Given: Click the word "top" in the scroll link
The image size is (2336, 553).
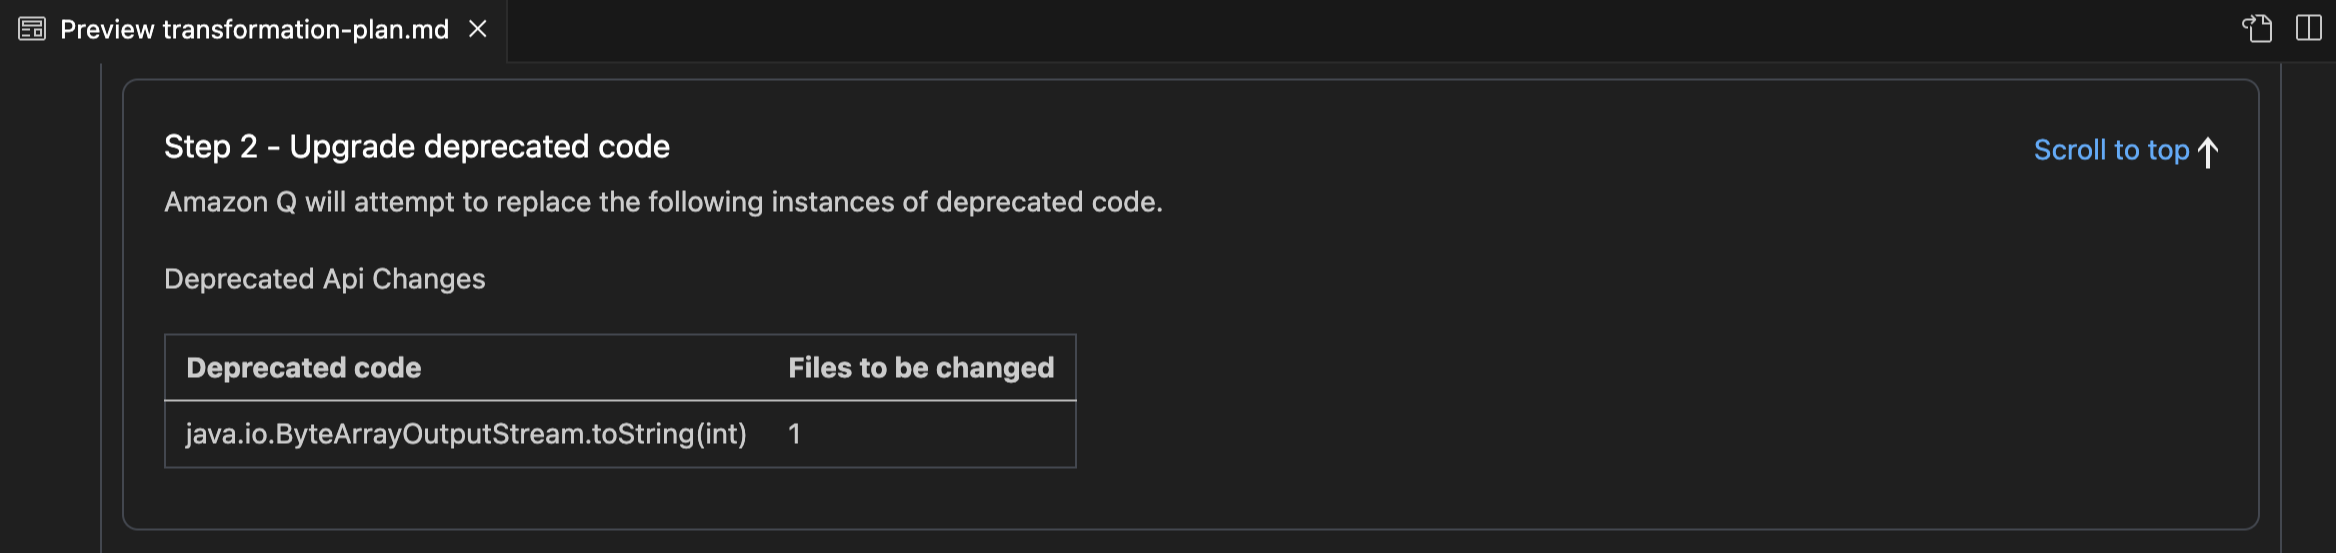Looking at the screenshot, I should tap(2168, 150).
